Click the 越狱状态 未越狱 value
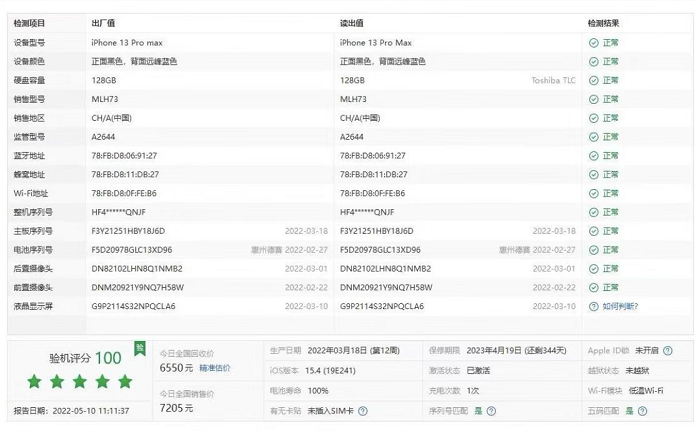This screenshot has height=434, width=696. [637, 371]
